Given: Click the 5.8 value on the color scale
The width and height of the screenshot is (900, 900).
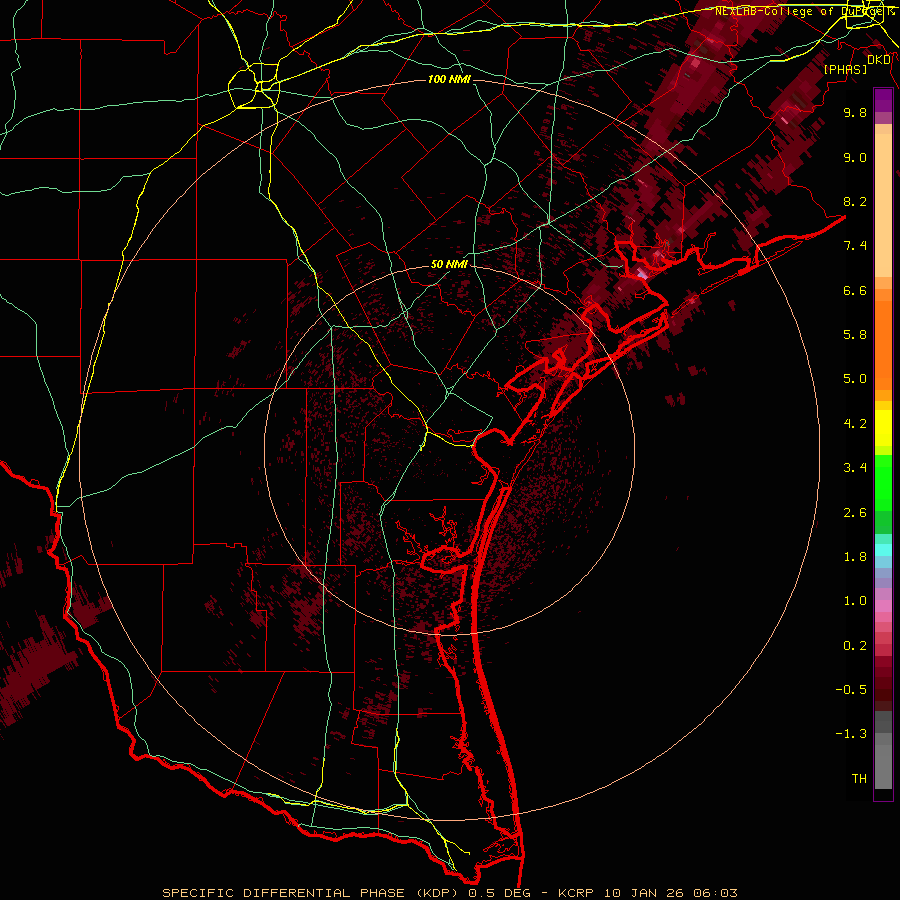Looking at the screenshot, I should 855,335.
